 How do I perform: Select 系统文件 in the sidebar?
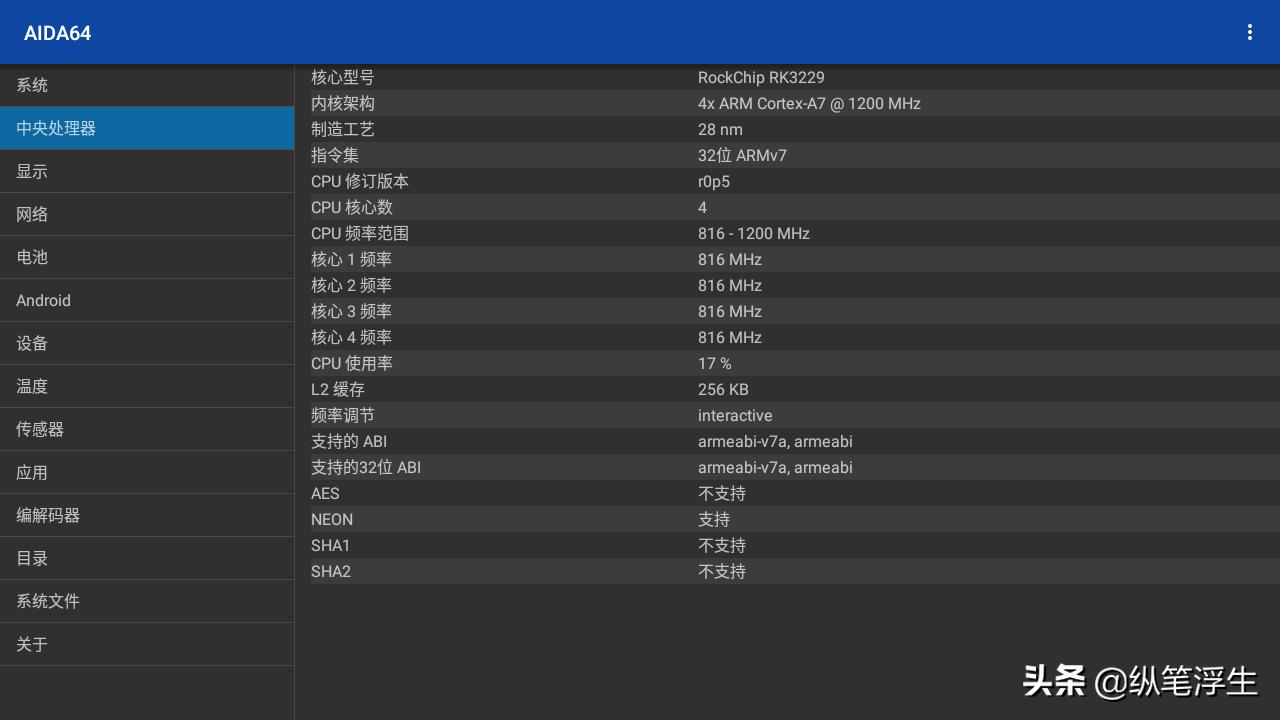point(147,601)
